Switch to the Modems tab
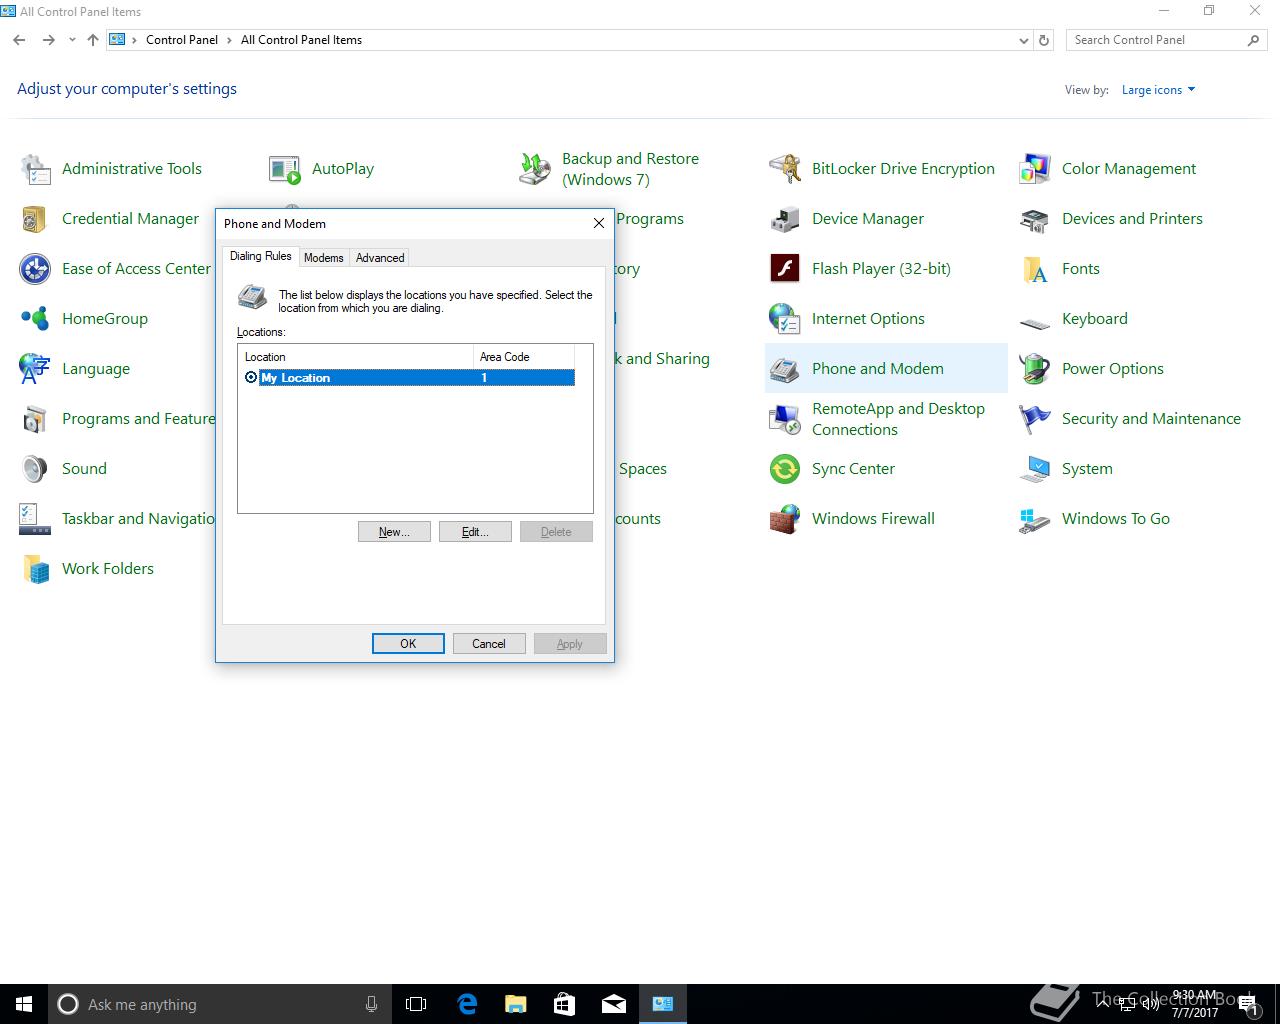Screen dimensions: 1280x1024 [x=323, y=258]
